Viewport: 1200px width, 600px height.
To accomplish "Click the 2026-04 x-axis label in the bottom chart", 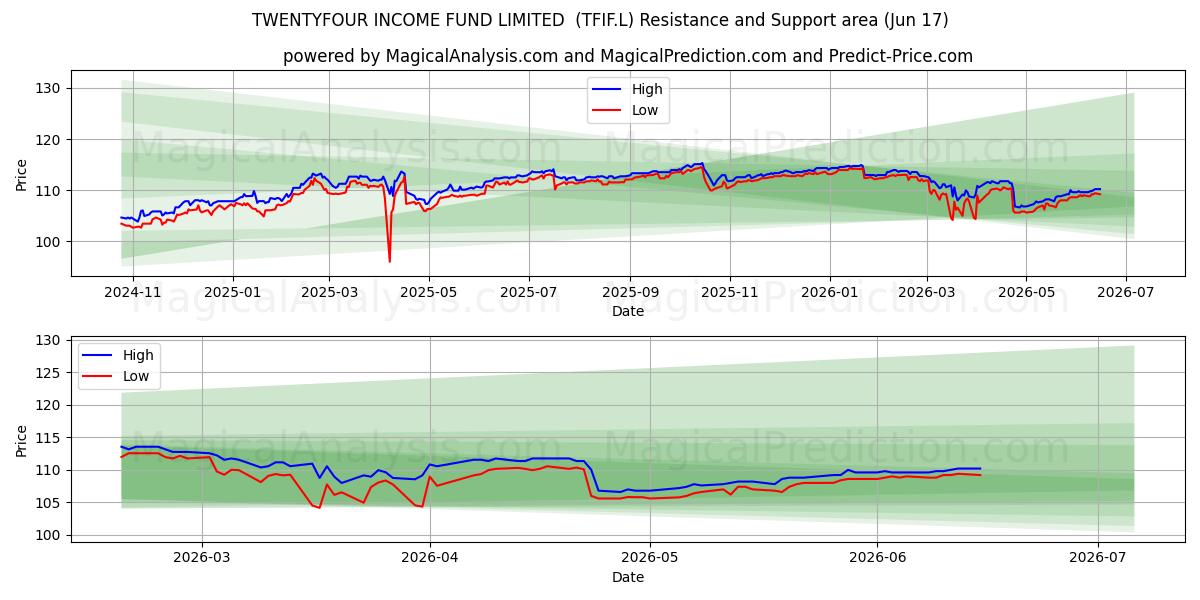I will [x=430, y=559].
